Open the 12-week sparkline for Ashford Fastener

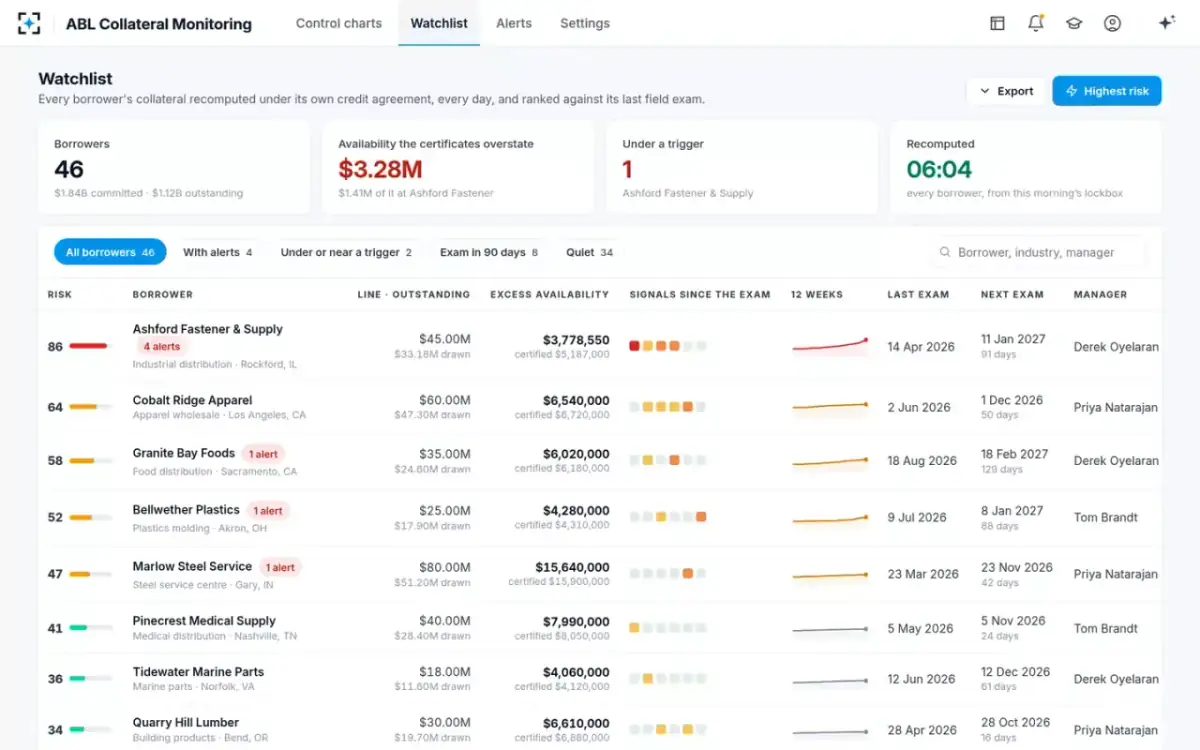tap(830, 346)
